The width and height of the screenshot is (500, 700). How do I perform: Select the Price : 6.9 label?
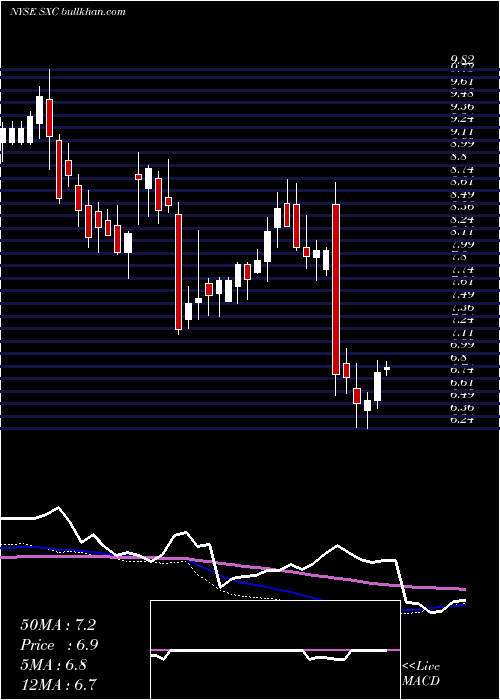point(59,645)
